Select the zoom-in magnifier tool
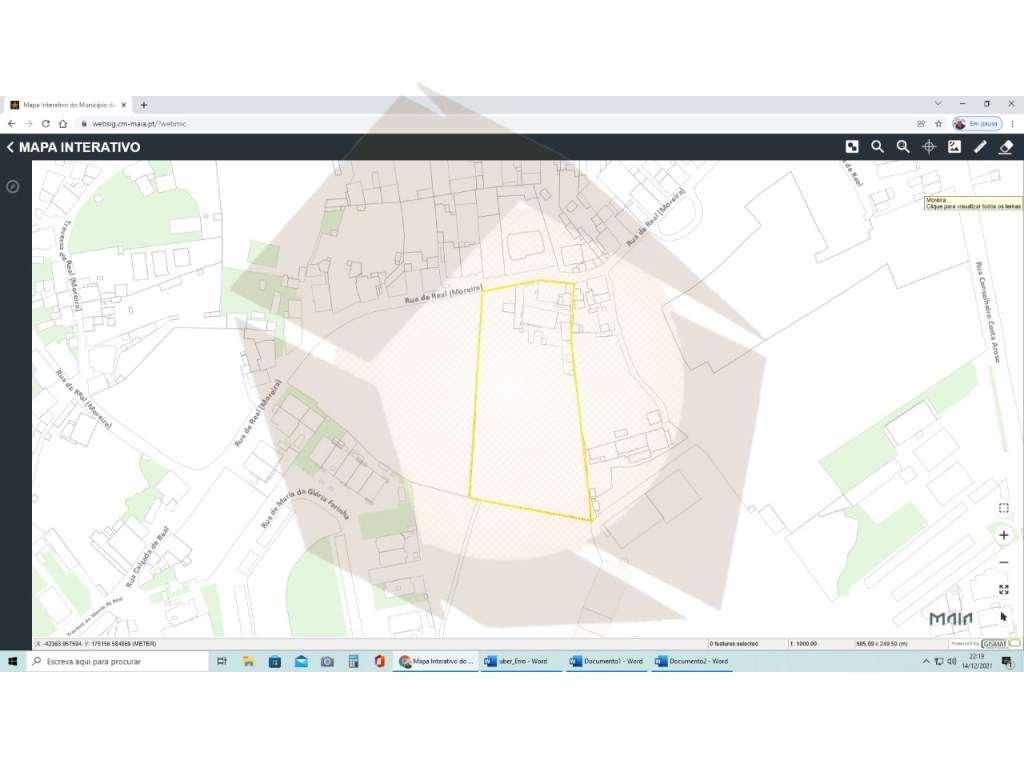The image size is (1024, 768). pos(877,147)
